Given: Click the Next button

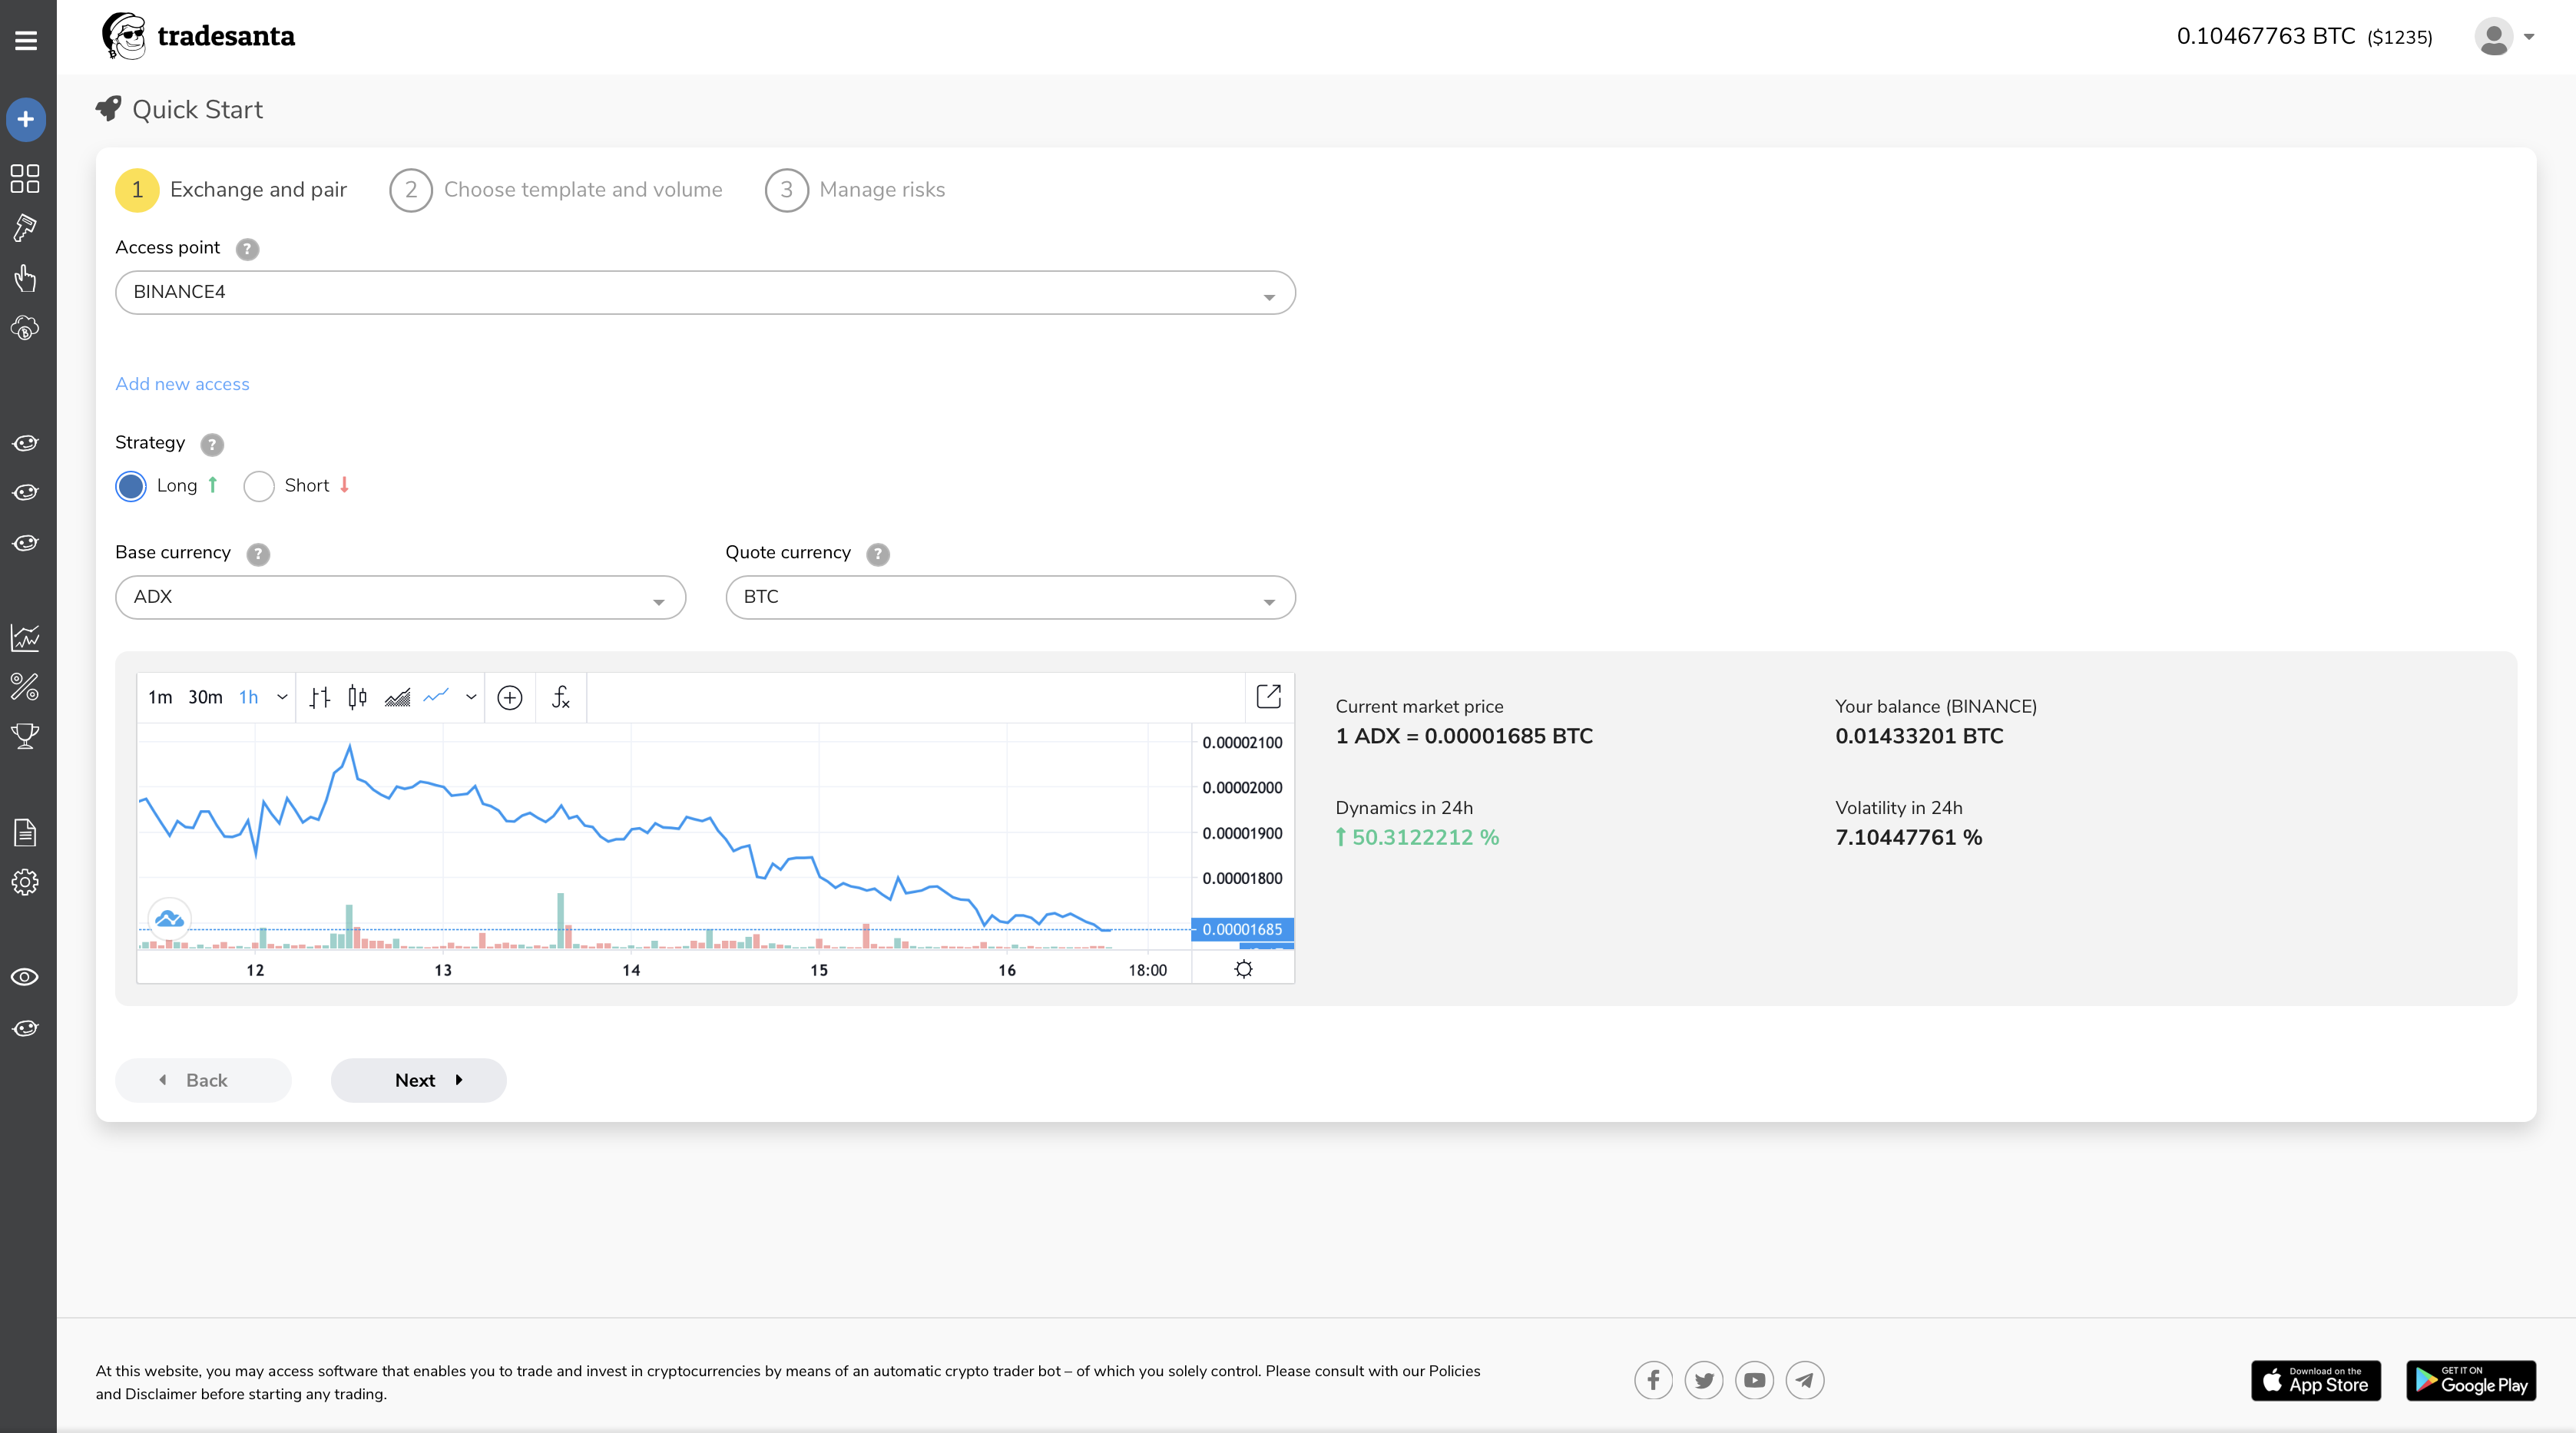Looking at the screenshot, I should click(x=418, y=1080).
